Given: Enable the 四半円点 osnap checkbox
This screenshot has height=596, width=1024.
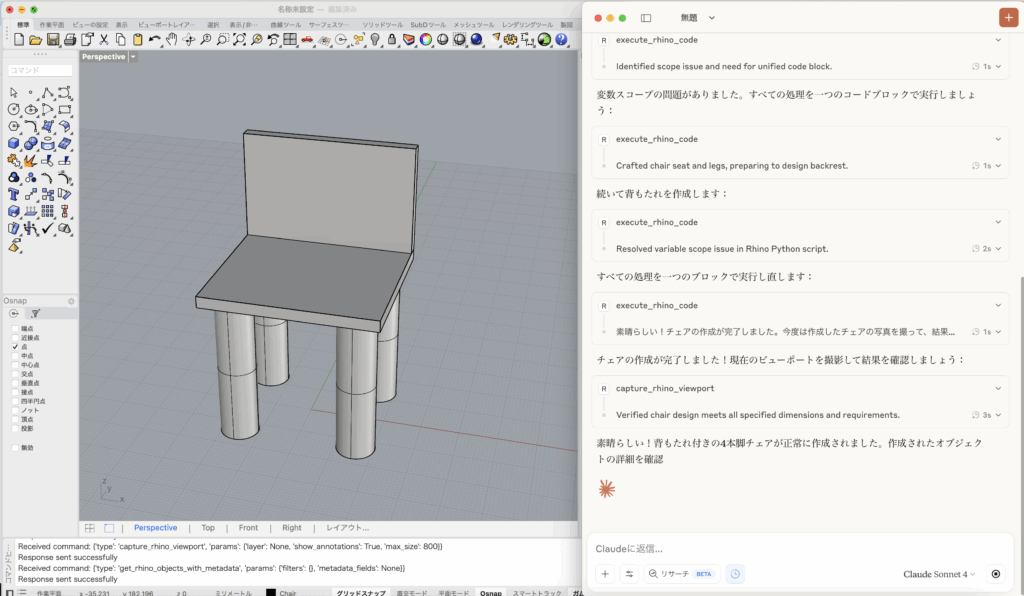Looking at the screenshot, I should tap(15, 401).
